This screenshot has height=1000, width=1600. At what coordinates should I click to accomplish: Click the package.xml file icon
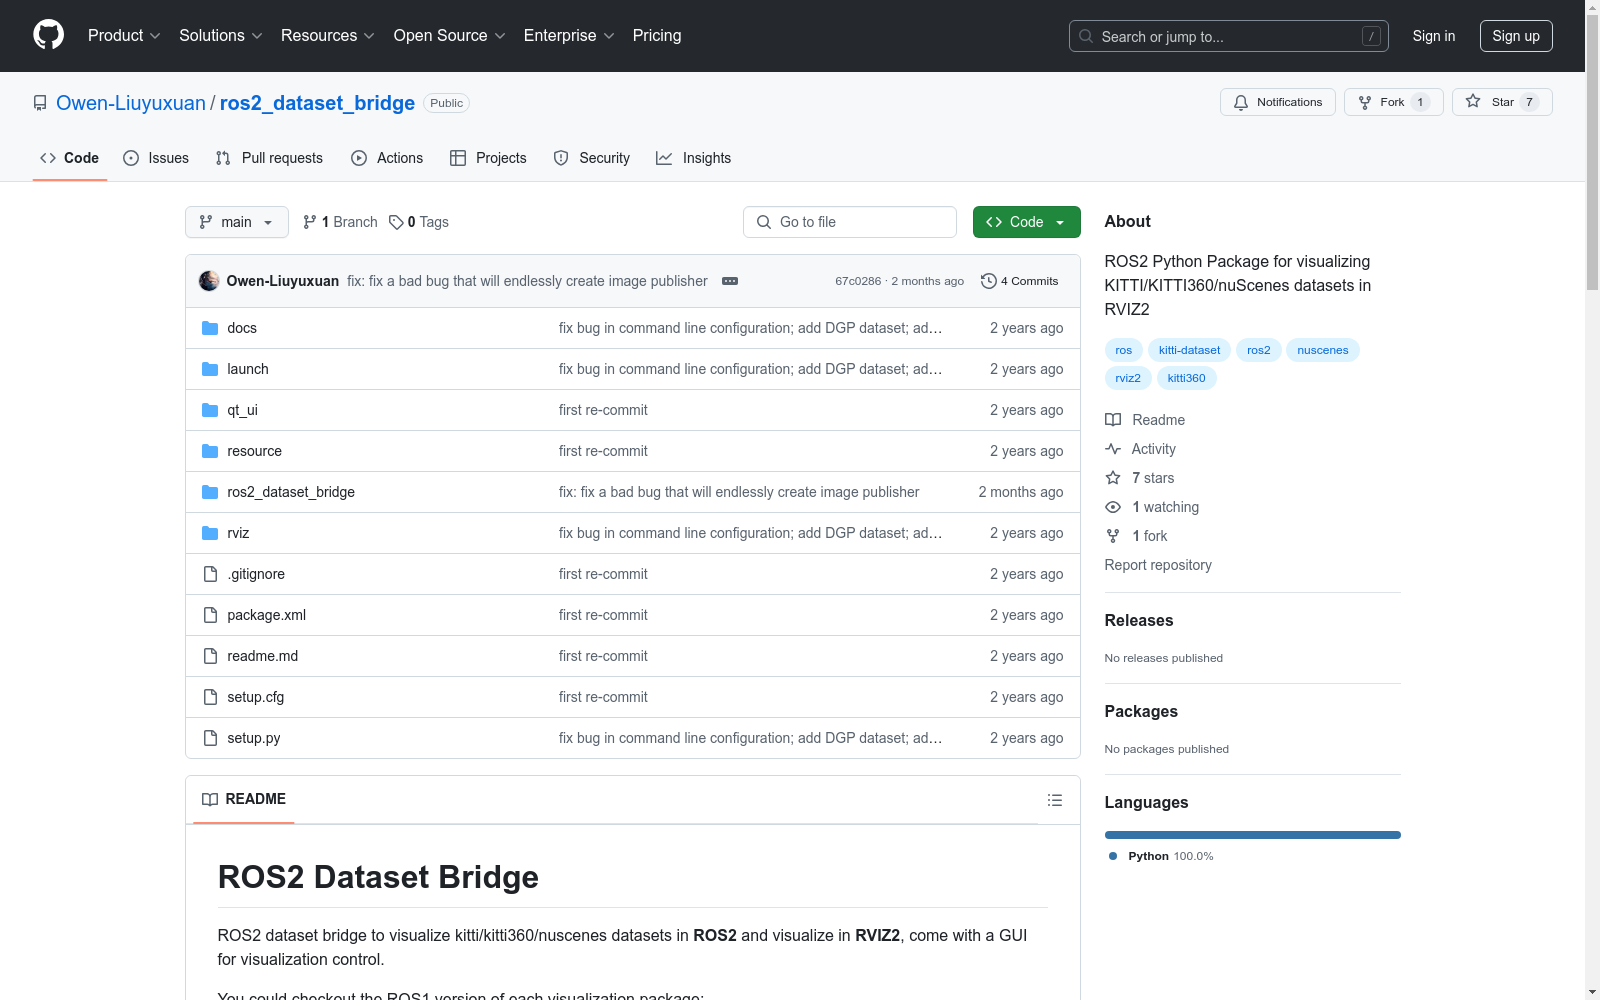point(210,615)
